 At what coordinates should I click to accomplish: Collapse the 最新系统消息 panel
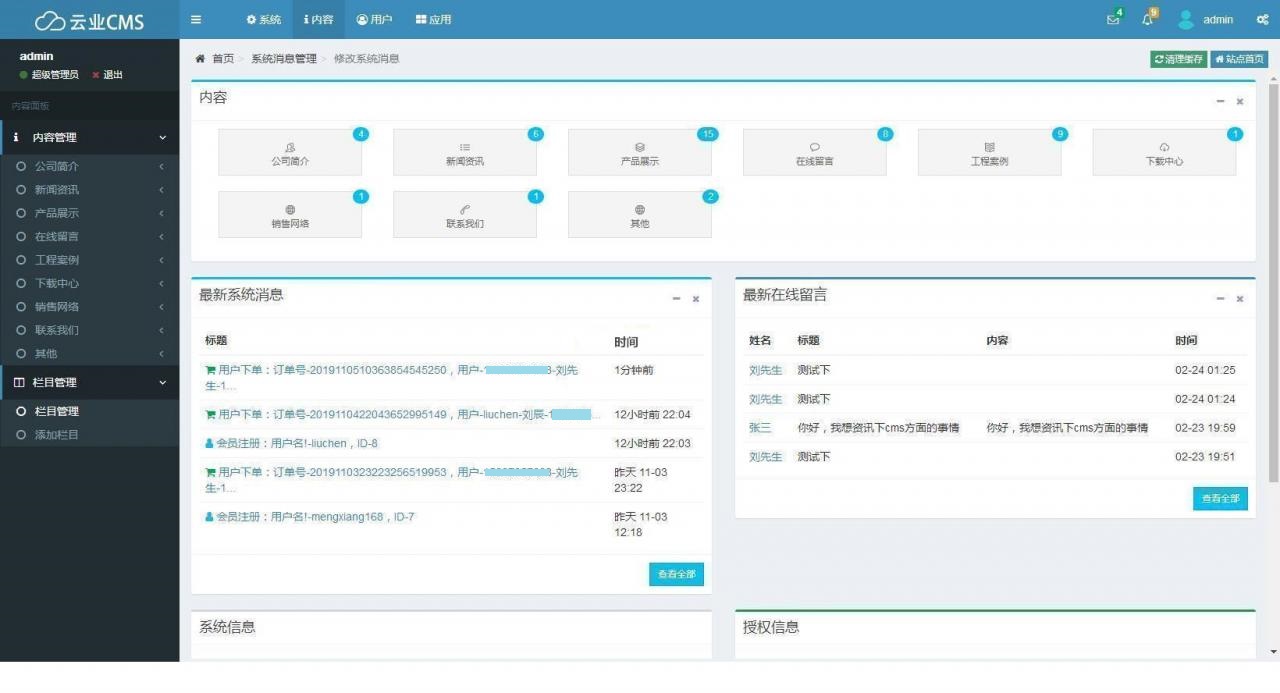click(675, 298)
